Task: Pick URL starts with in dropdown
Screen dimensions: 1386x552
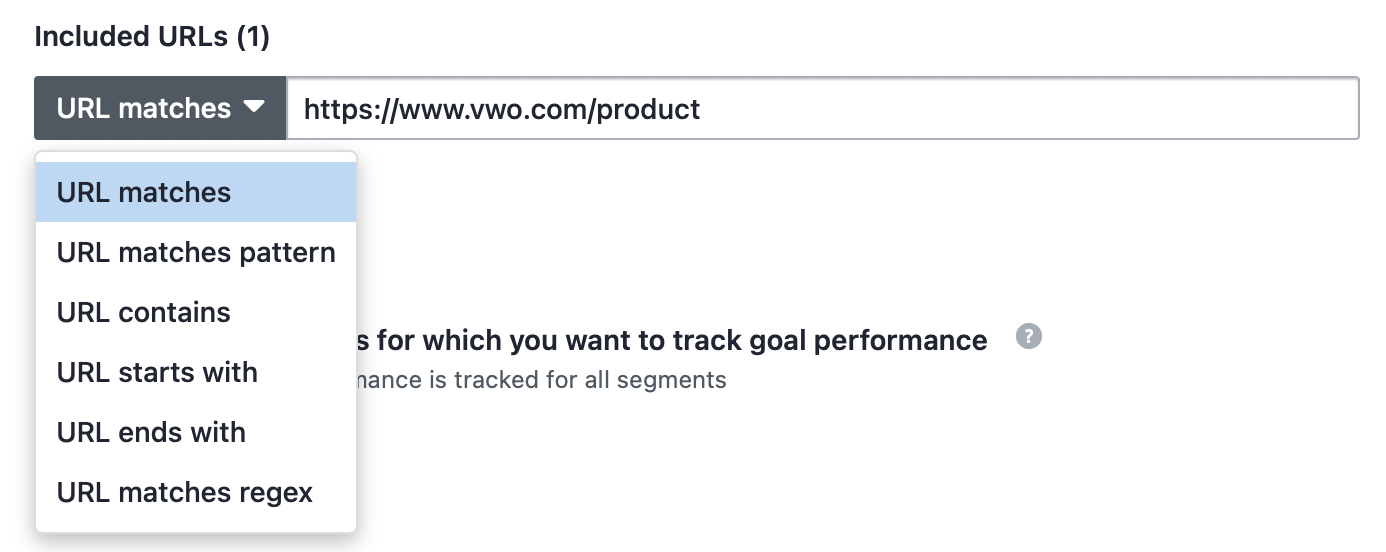Action: pos(196,372)
